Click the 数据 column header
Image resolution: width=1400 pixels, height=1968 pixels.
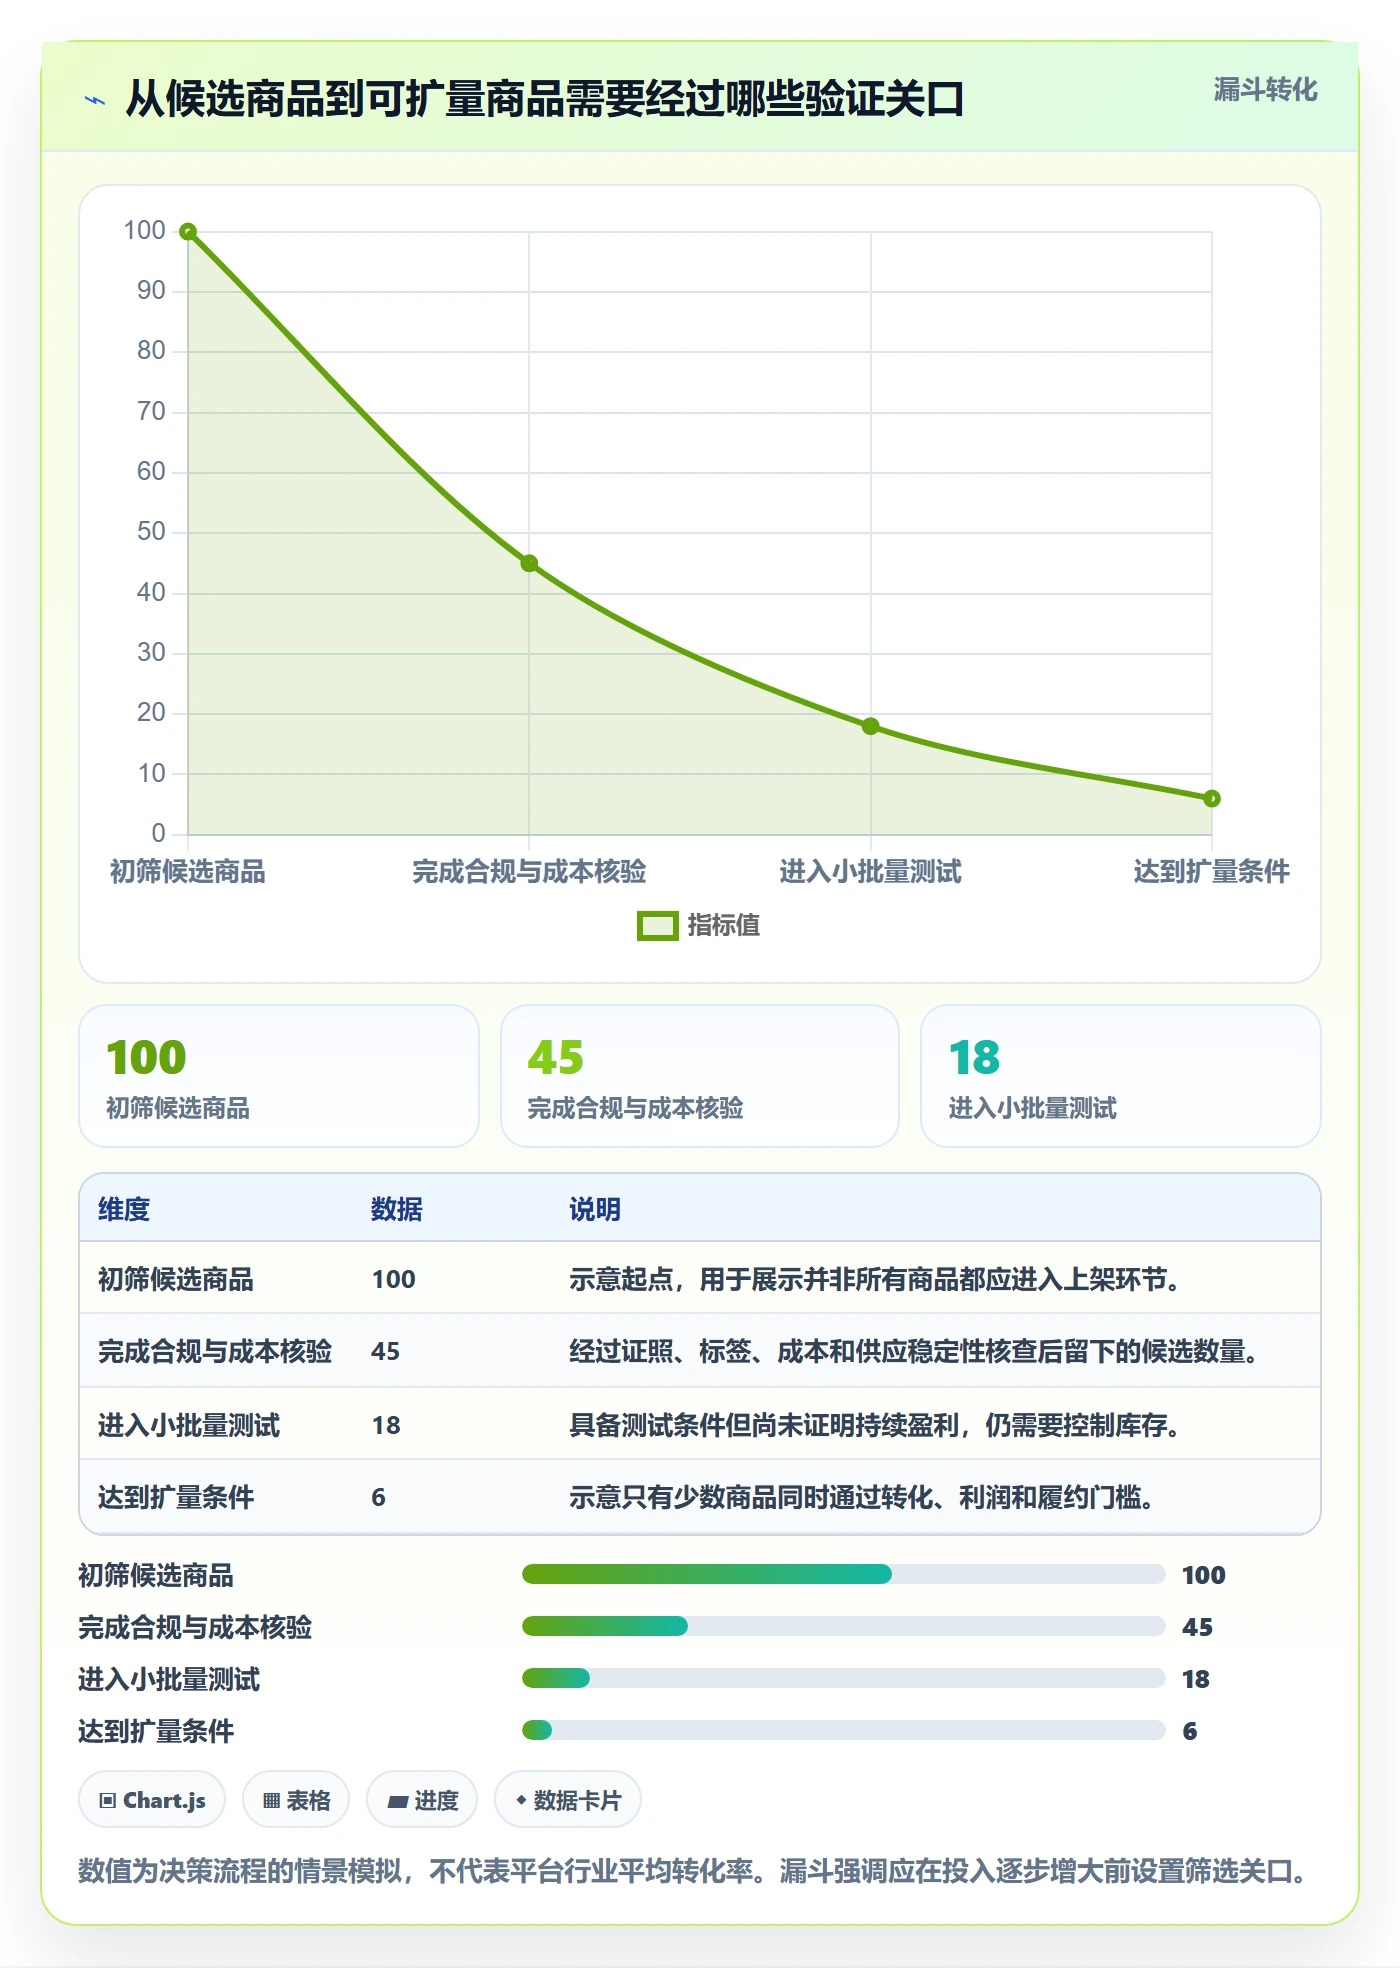(397, 1209)
